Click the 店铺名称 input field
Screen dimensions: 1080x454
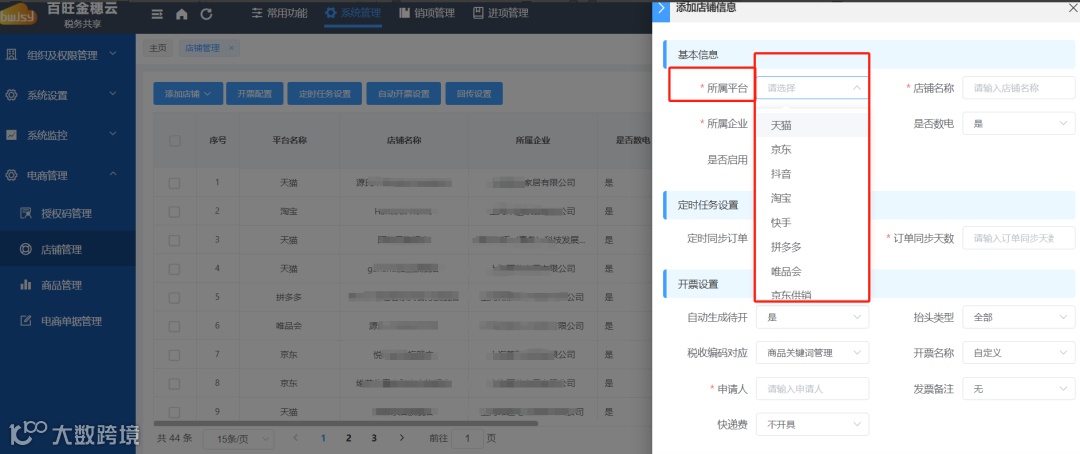1018,87
